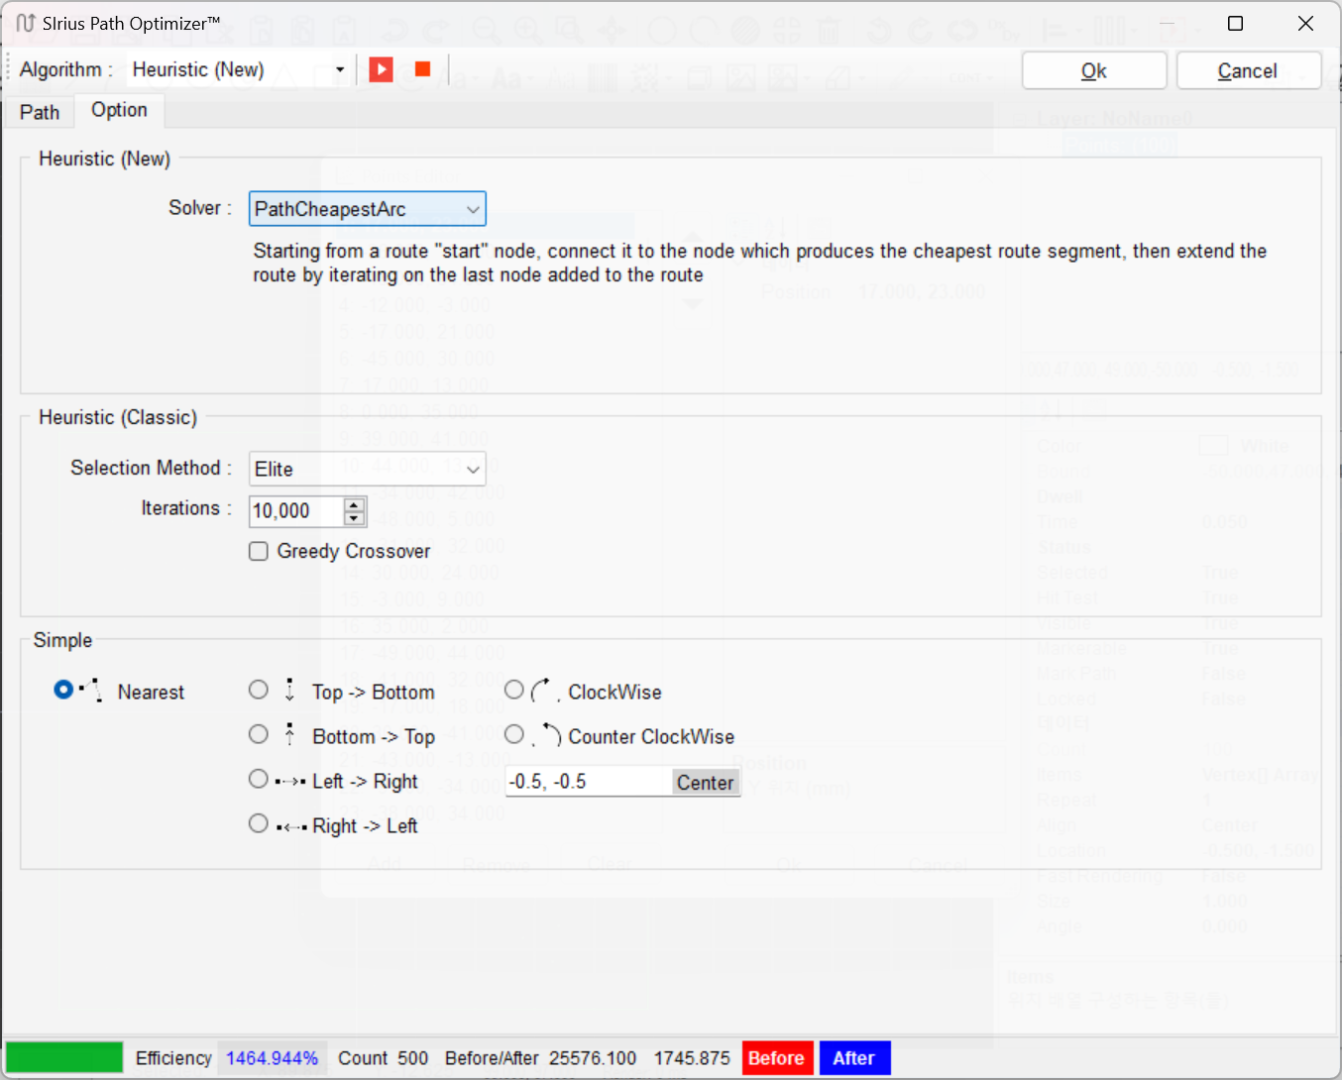The image size is (1342, 1080).
Task: Click the Bottom -> Top arrow icon
Action: click(x=289, y=735)
